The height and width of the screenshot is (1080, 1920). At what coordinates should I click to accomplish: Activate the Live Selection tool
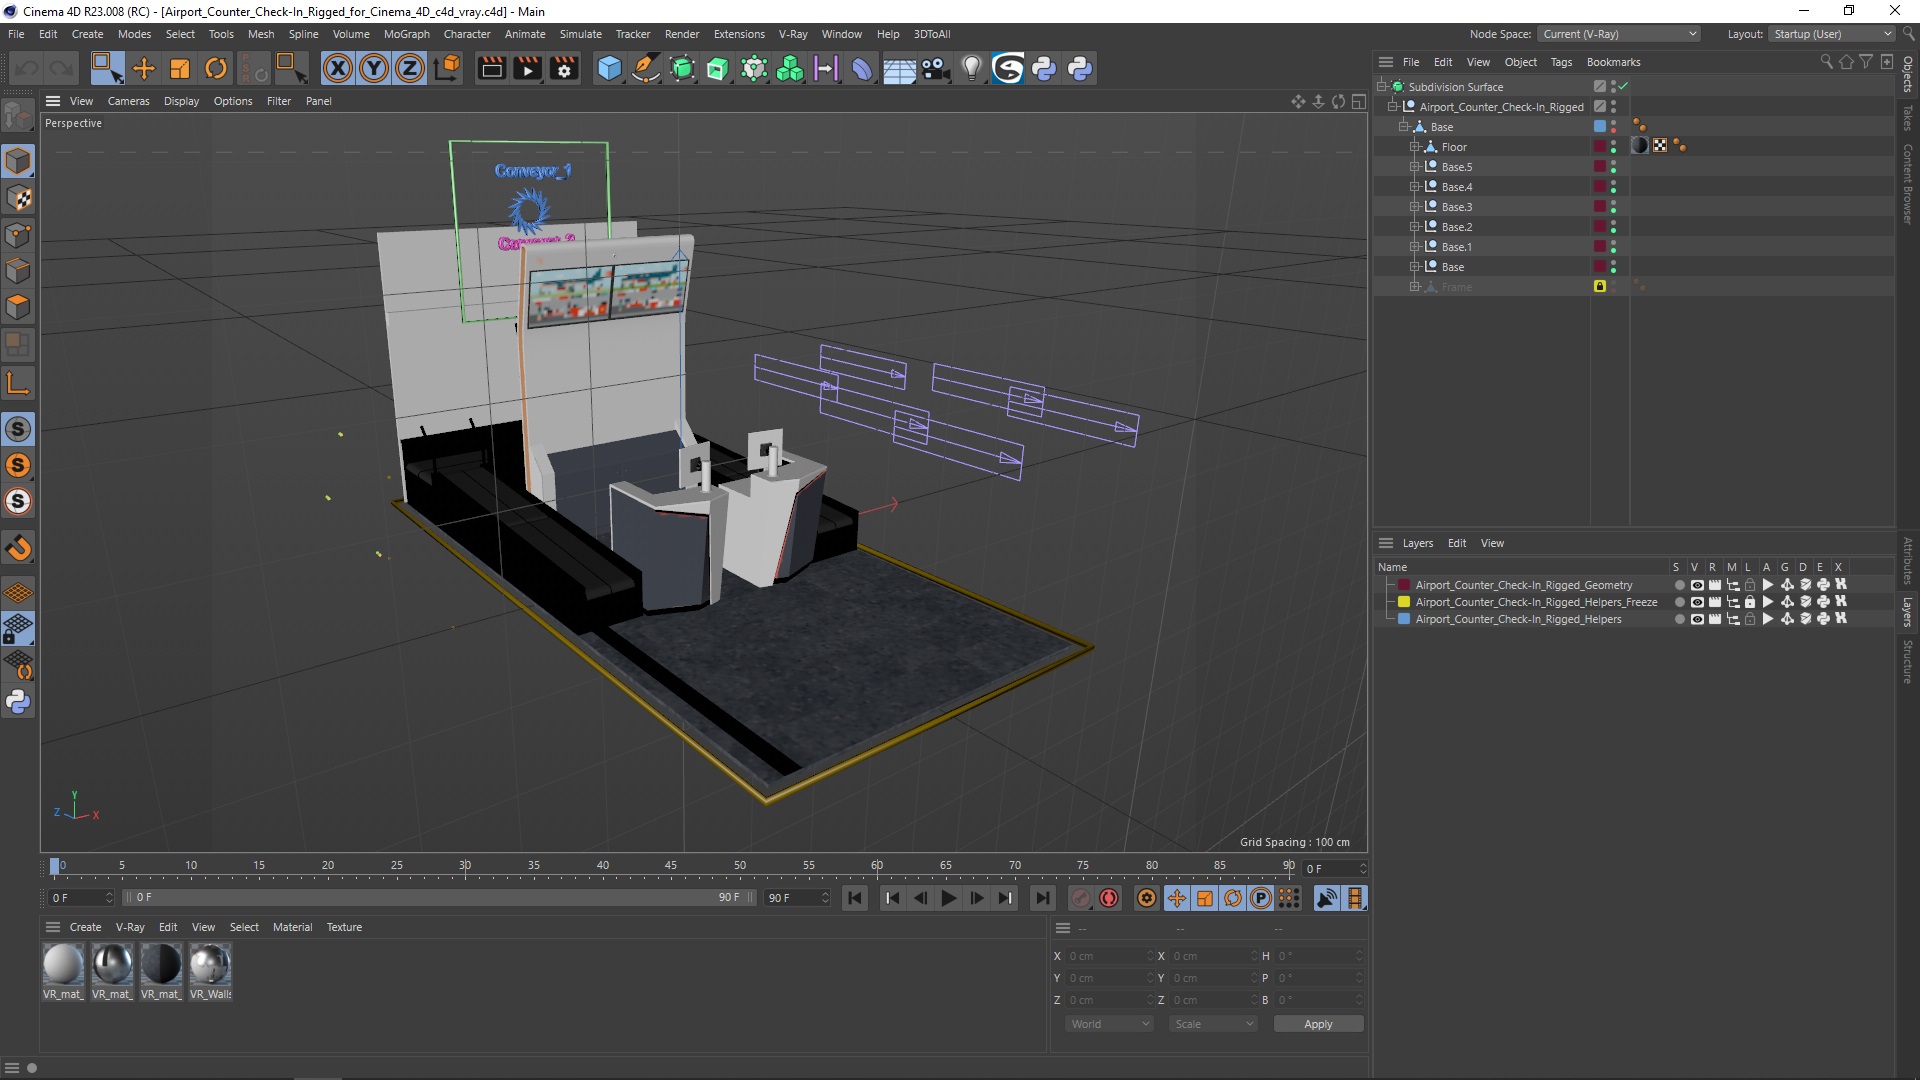(107, 68)
